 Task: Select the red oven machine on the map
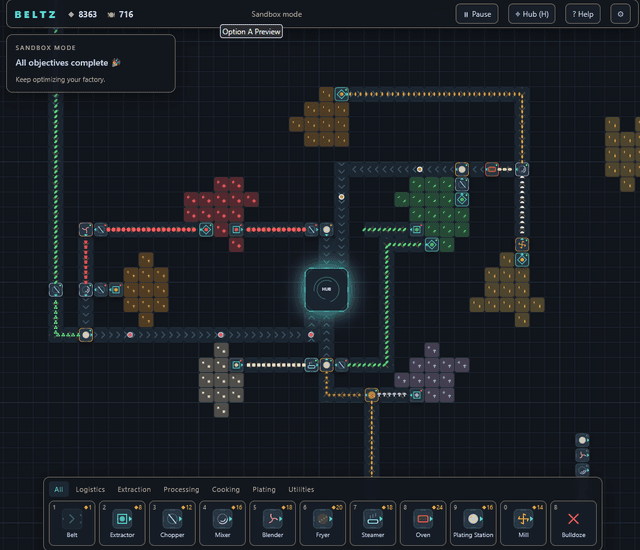click(x=492, y=169)
